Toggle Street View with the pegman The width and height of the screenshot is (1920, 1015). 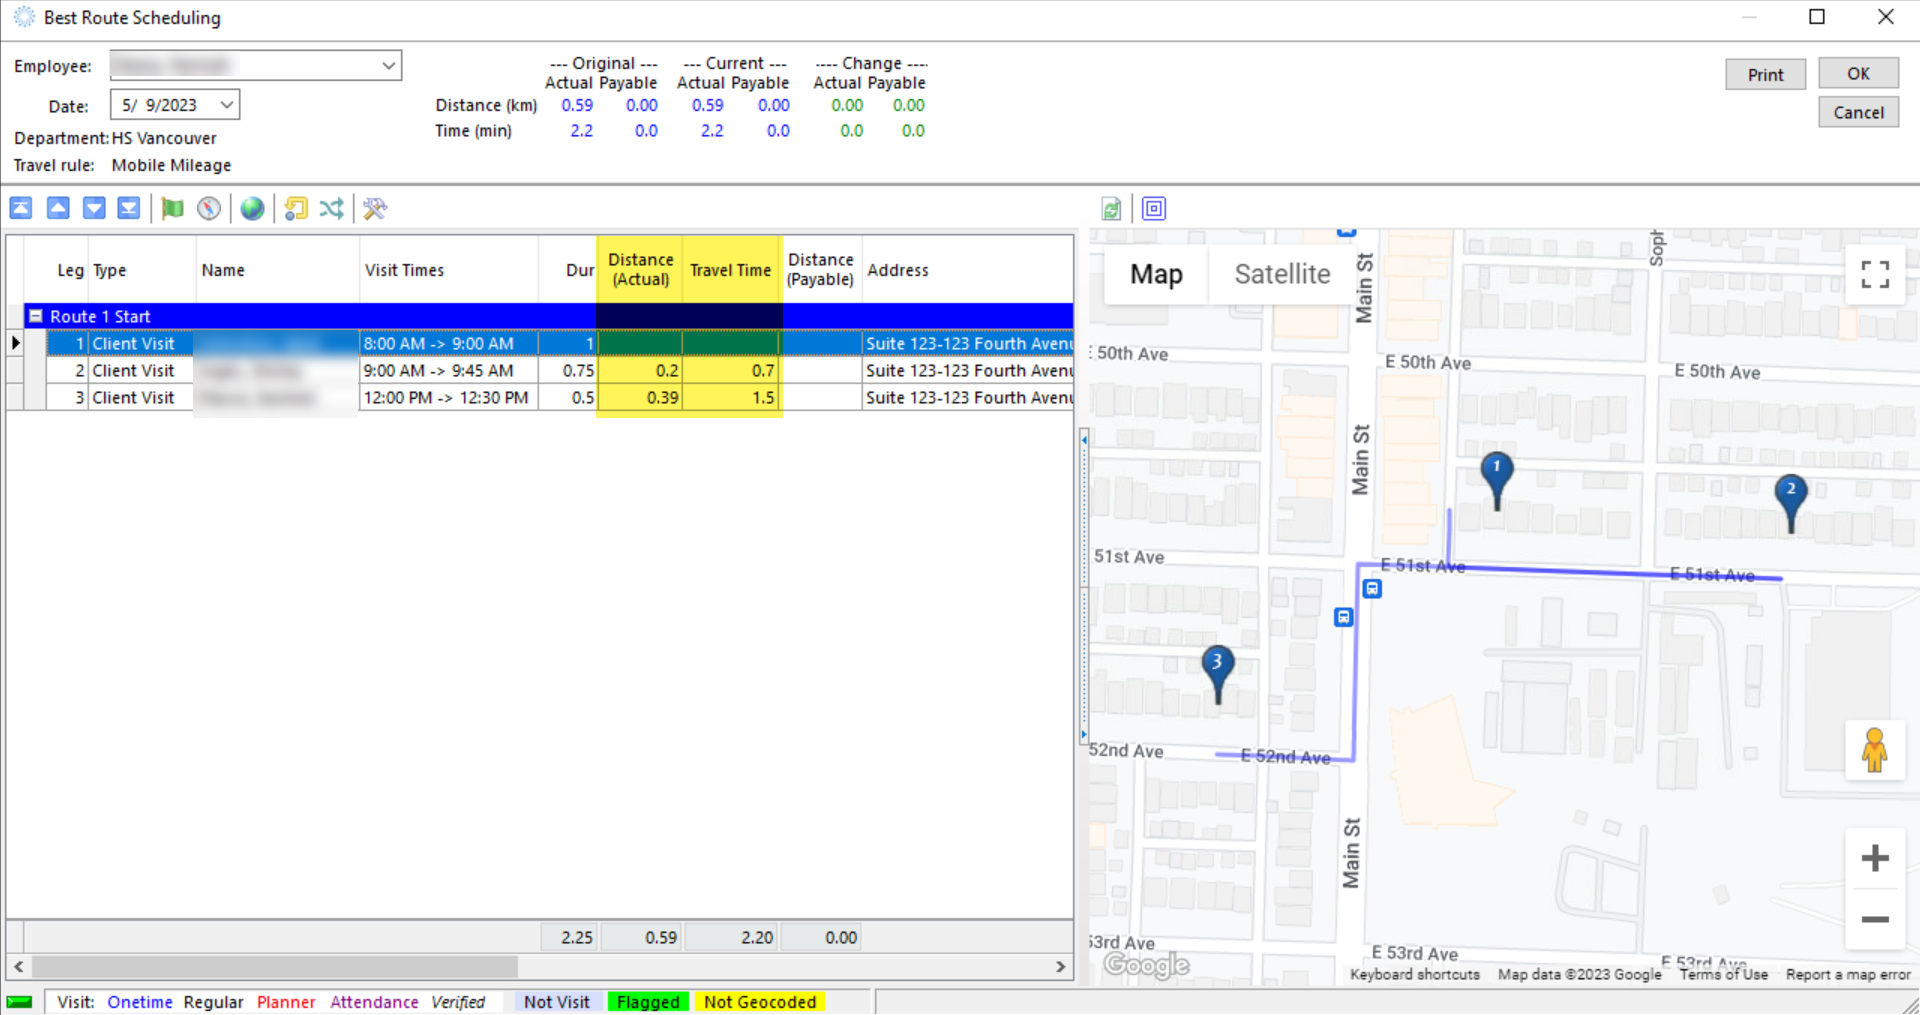pyautogui.click(x=1874, y=751)
